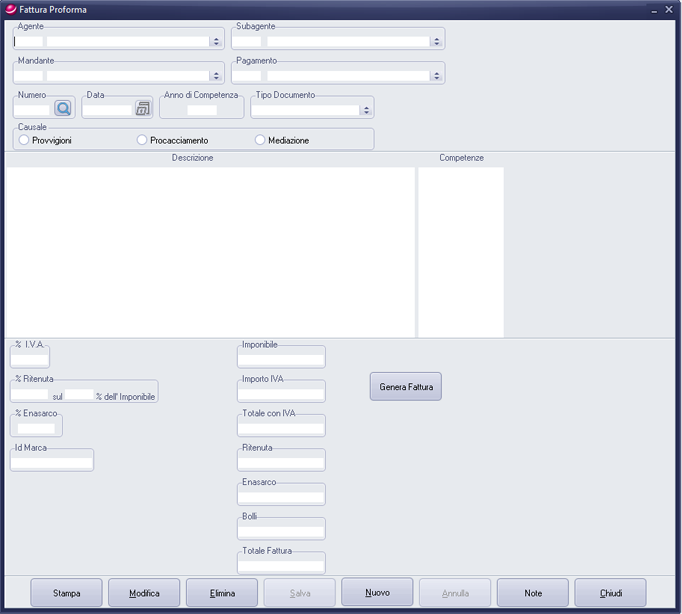This screenshot has width=682, height=614.
Task: Click the Fattura Proforma app logo icon
Action: 11,9
